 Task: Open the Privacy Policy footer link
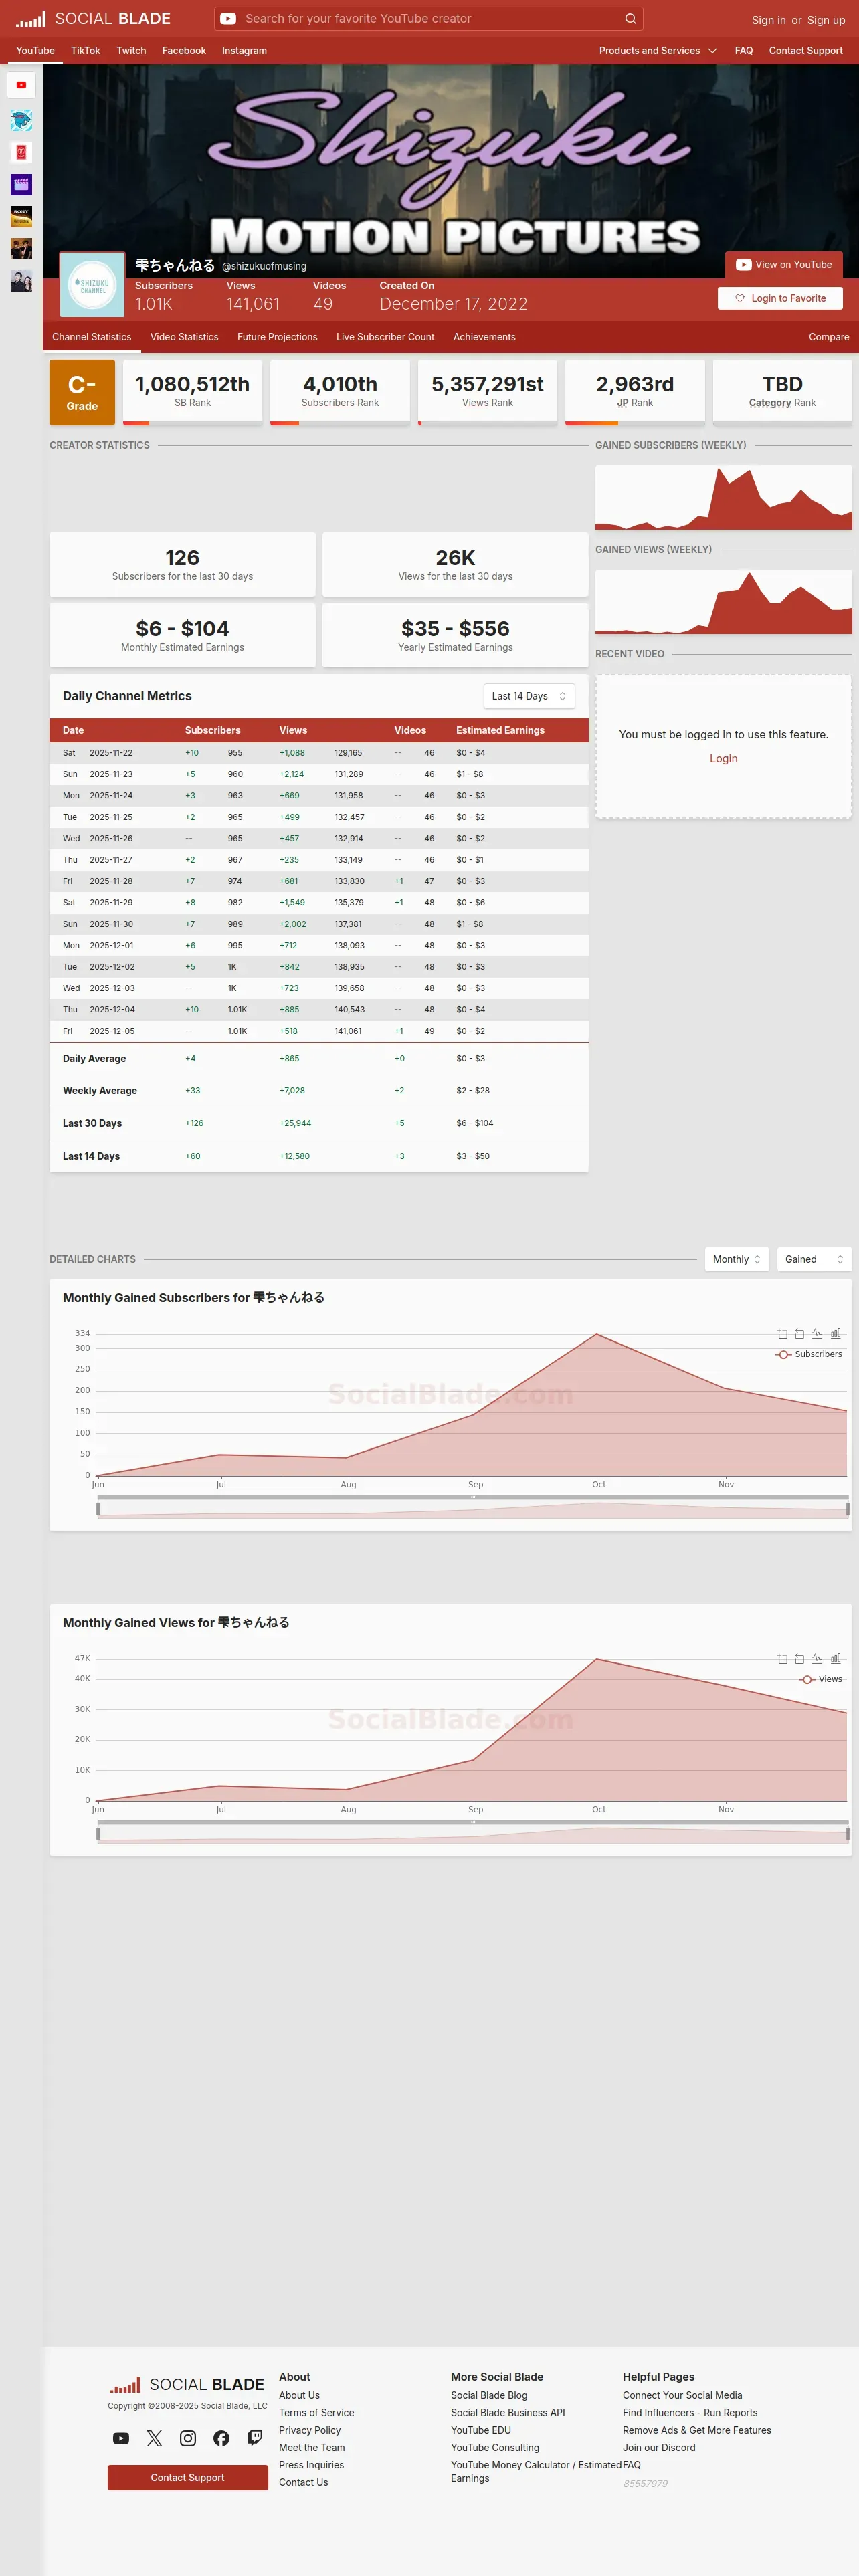pyautogui.click(x=309, y=2430)
